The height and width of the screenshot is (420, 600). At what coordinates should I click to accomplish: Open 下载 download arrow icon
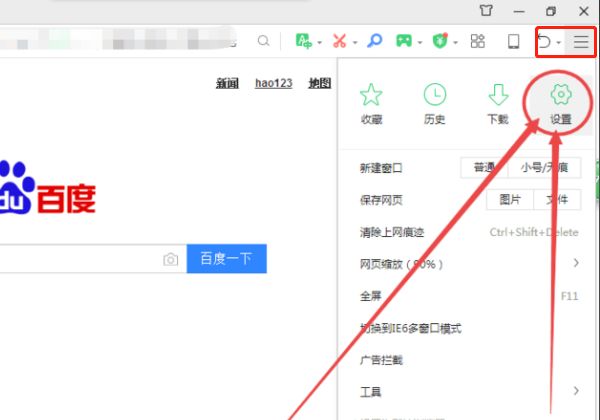tap(498, 94)
